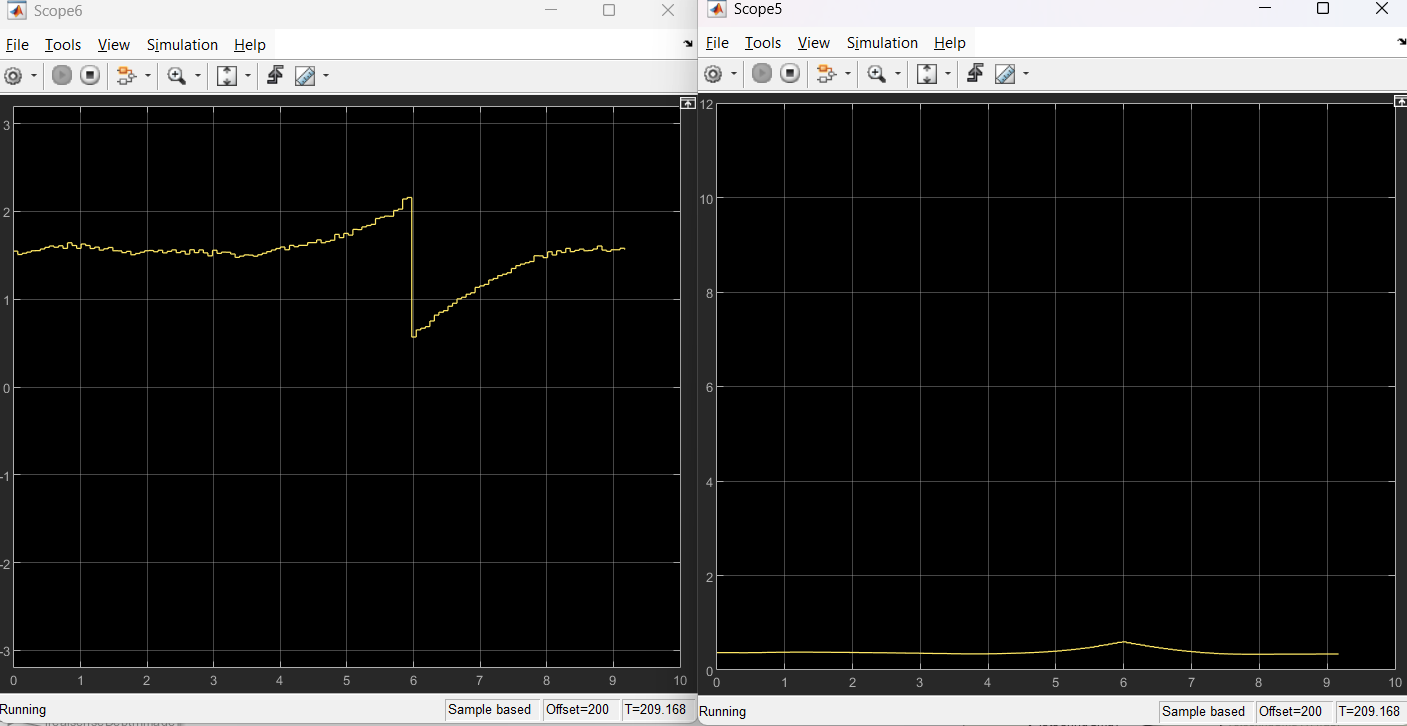Open Triggers icon in Scope6 toolbar

pyautogui.click(x=275, y=75)
